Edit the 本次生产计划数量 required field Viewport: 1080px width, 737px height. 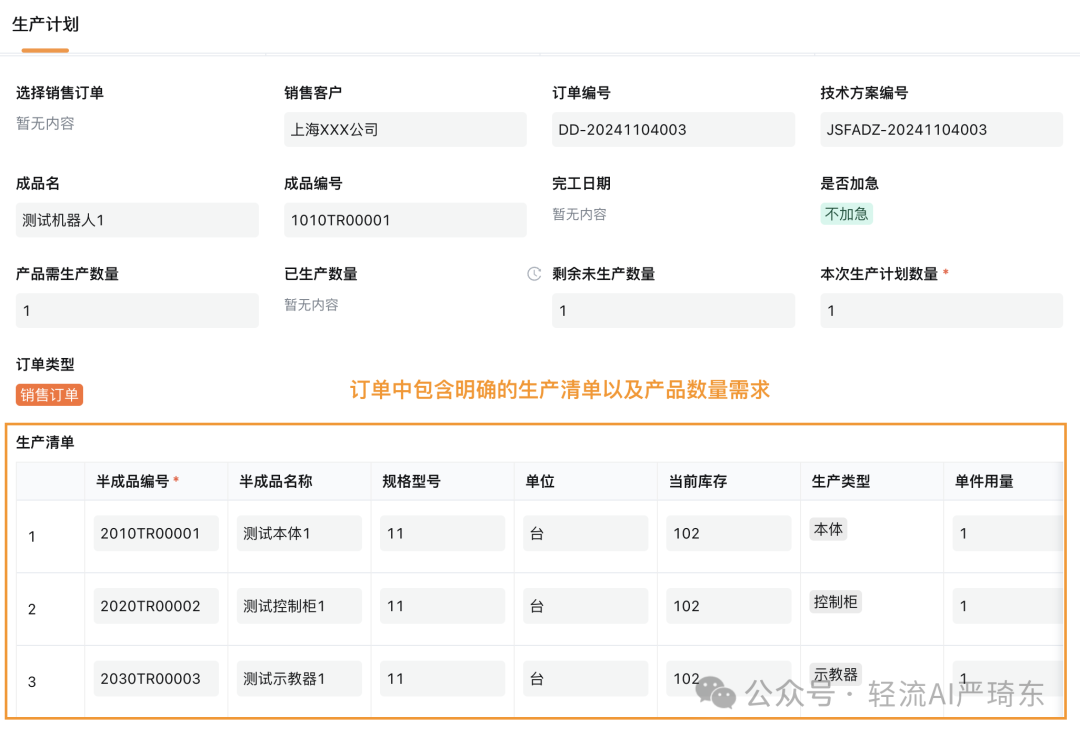941,310
